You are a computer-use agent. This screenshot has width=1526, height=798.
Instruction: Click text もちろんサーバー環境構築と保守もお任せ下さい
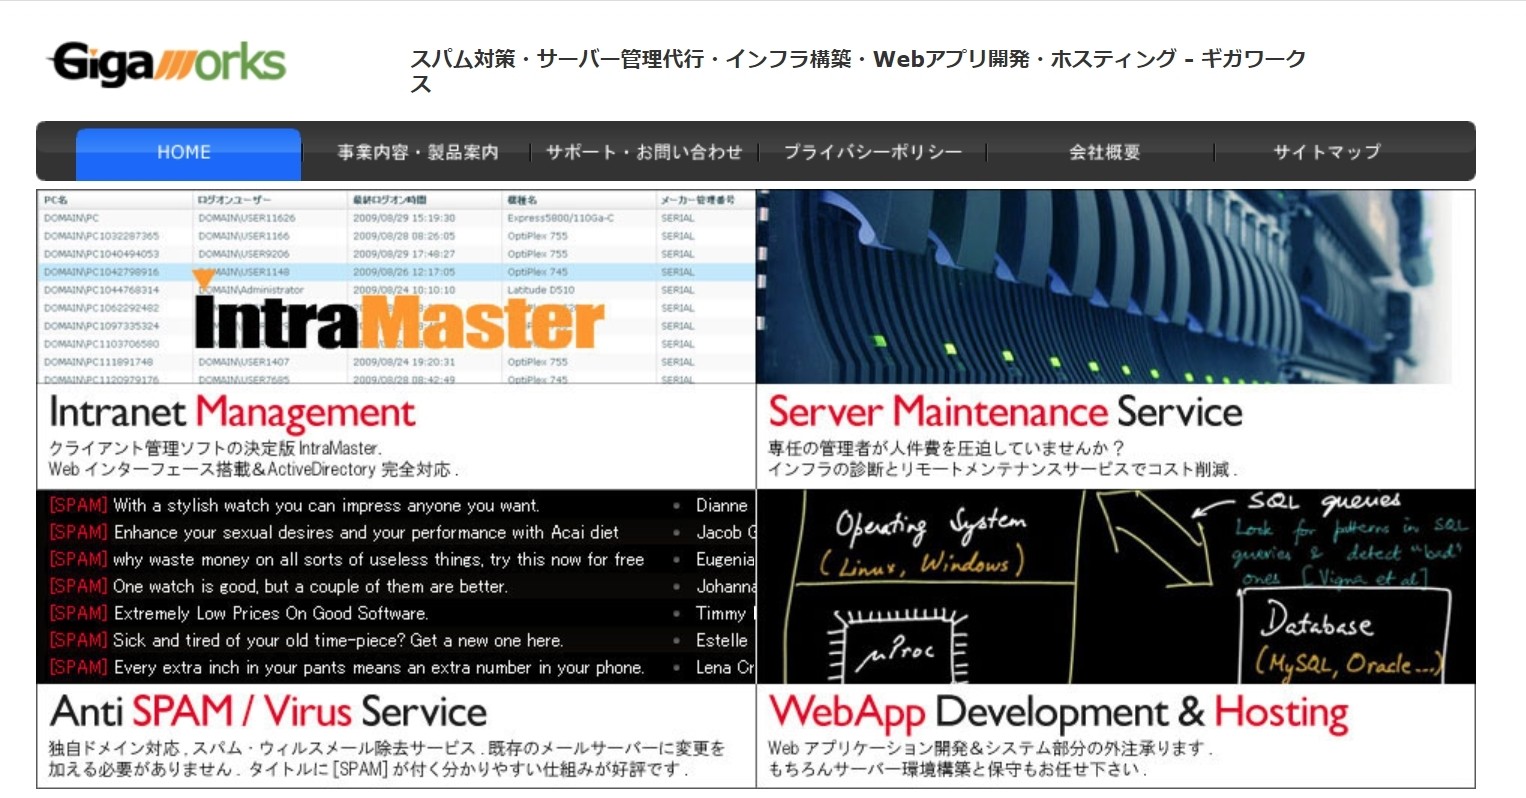click(956, 769)
